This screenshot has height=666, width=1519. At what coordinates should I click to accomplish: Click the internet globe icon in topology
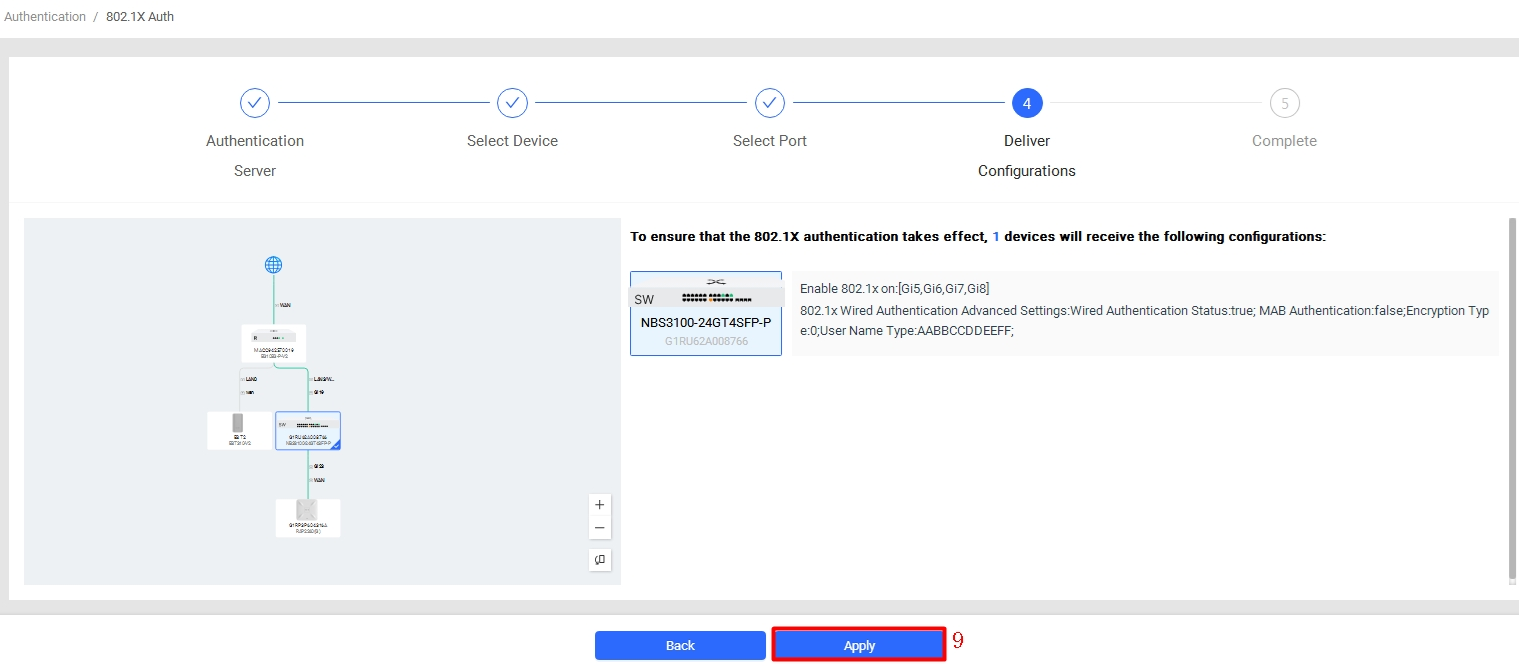pos(273,265)
